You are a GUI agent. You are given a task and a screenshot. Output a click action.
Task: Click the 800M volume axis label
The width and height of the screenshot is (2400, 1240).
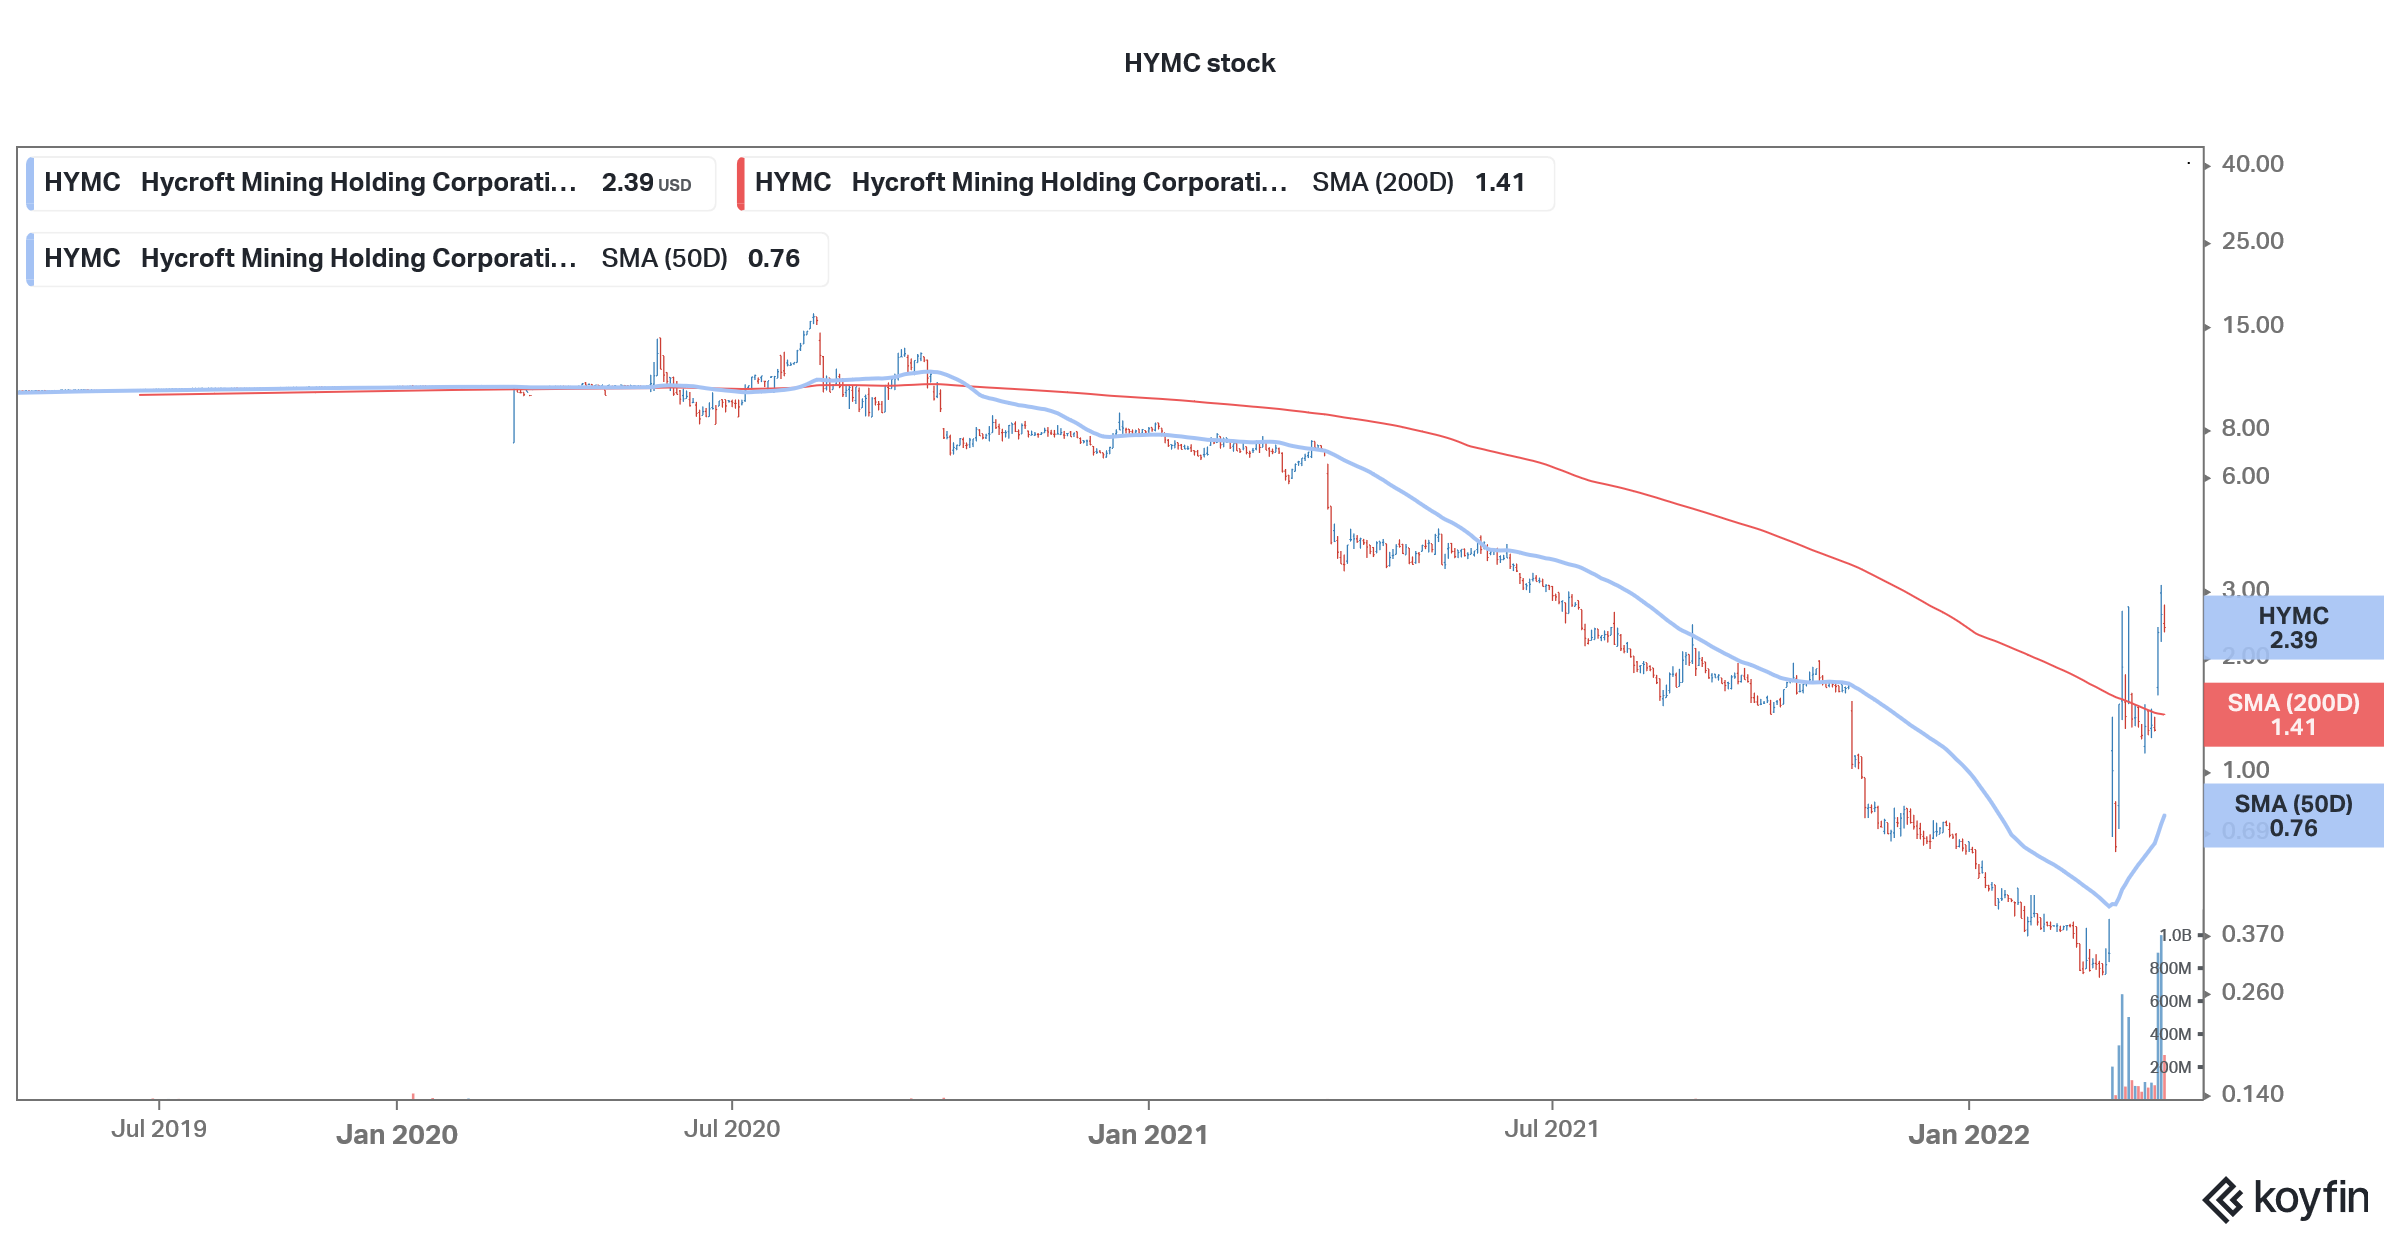(x=2170, y=968)
